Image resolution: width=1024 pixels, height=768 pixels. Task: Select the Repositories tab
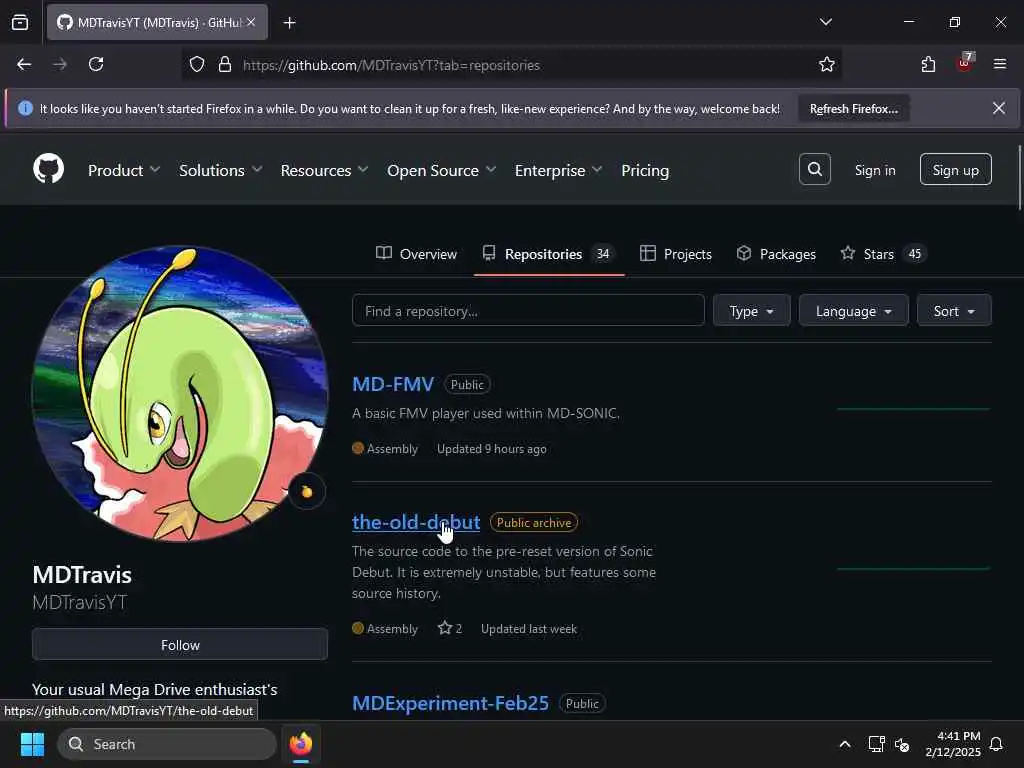pyautogui.click(x=549, y=254)
